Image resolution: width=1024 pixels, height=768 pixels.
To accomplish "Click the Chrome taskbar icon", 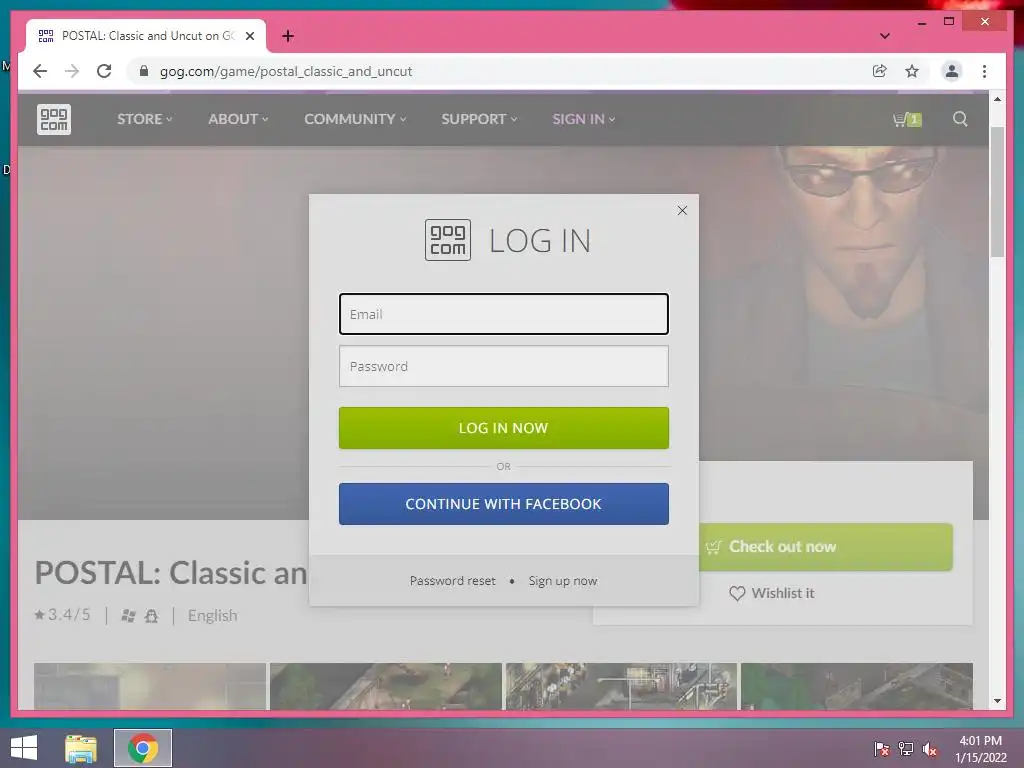I will [x=143, y=748].
